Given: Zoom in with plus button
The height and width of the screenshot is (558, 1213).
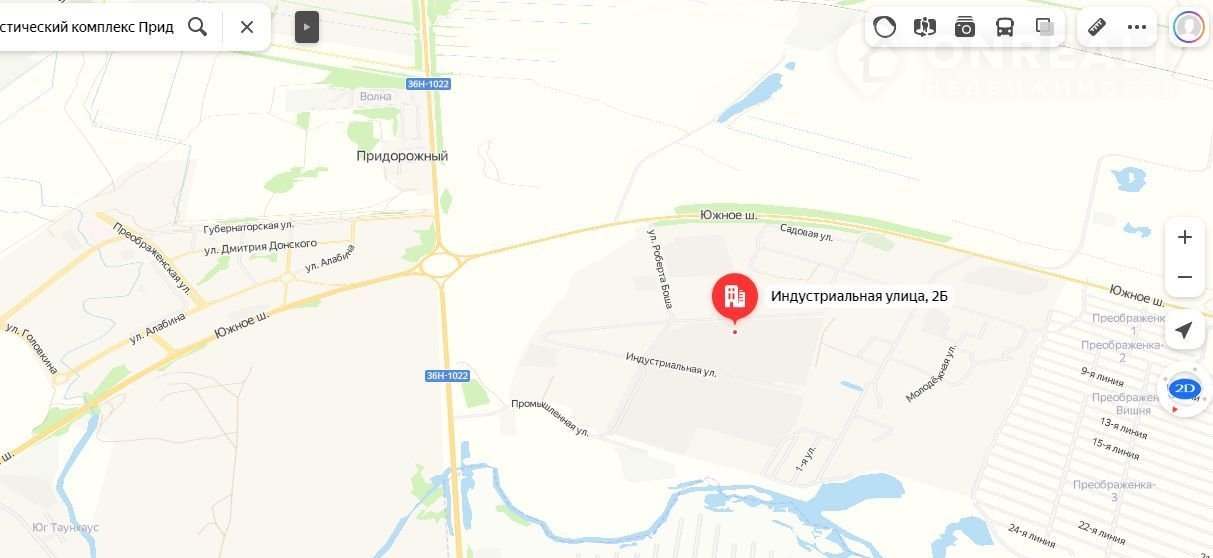Looking at the screenshot, I should coord(1185,237).
